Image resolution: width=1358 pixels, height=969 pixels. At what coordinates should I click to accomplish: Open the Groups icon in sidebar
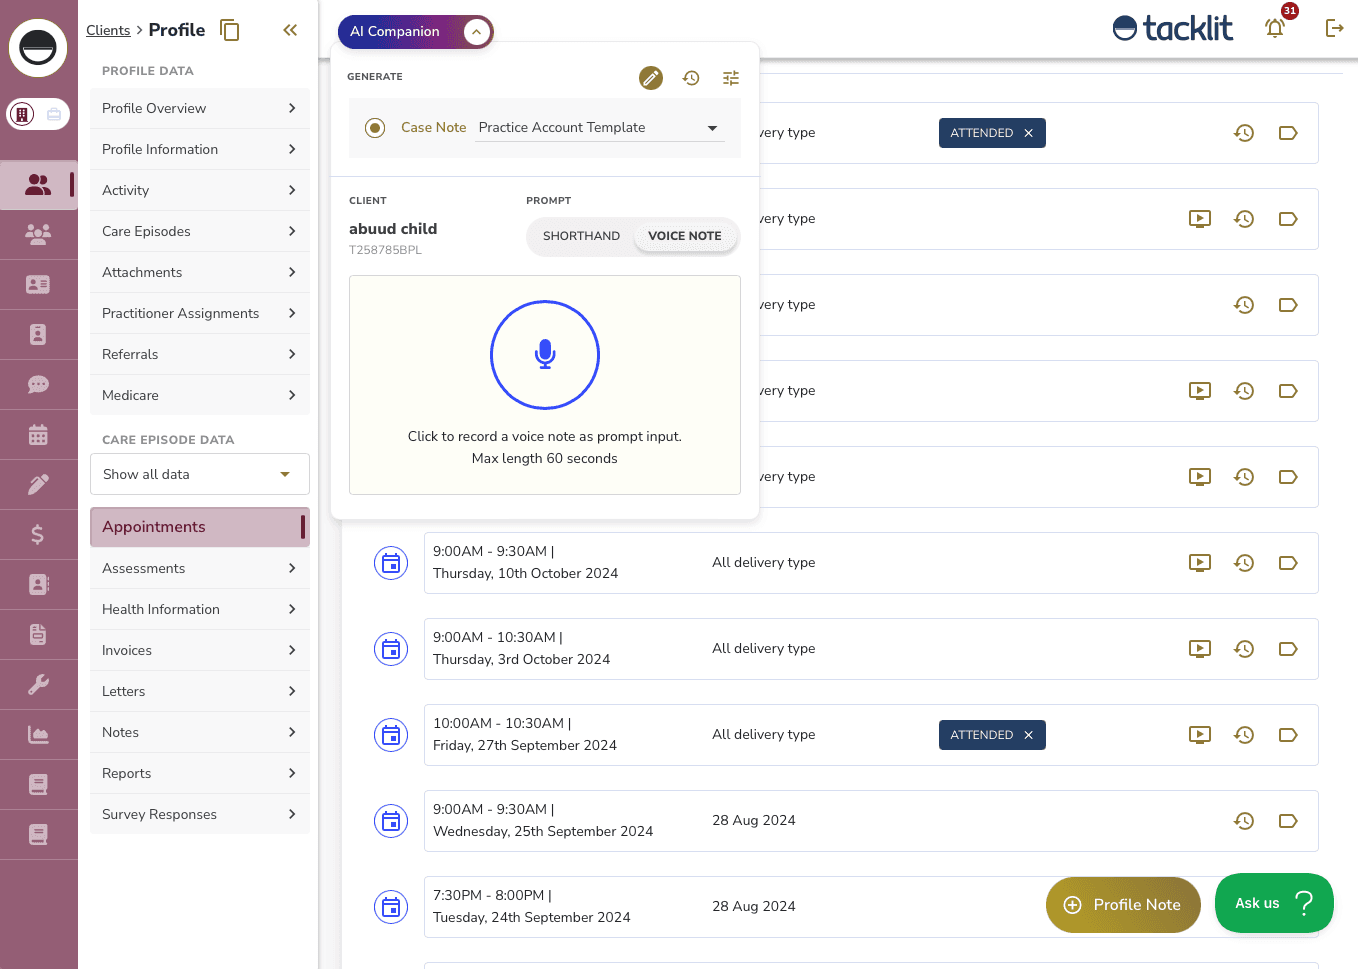(x=38, y=234)
